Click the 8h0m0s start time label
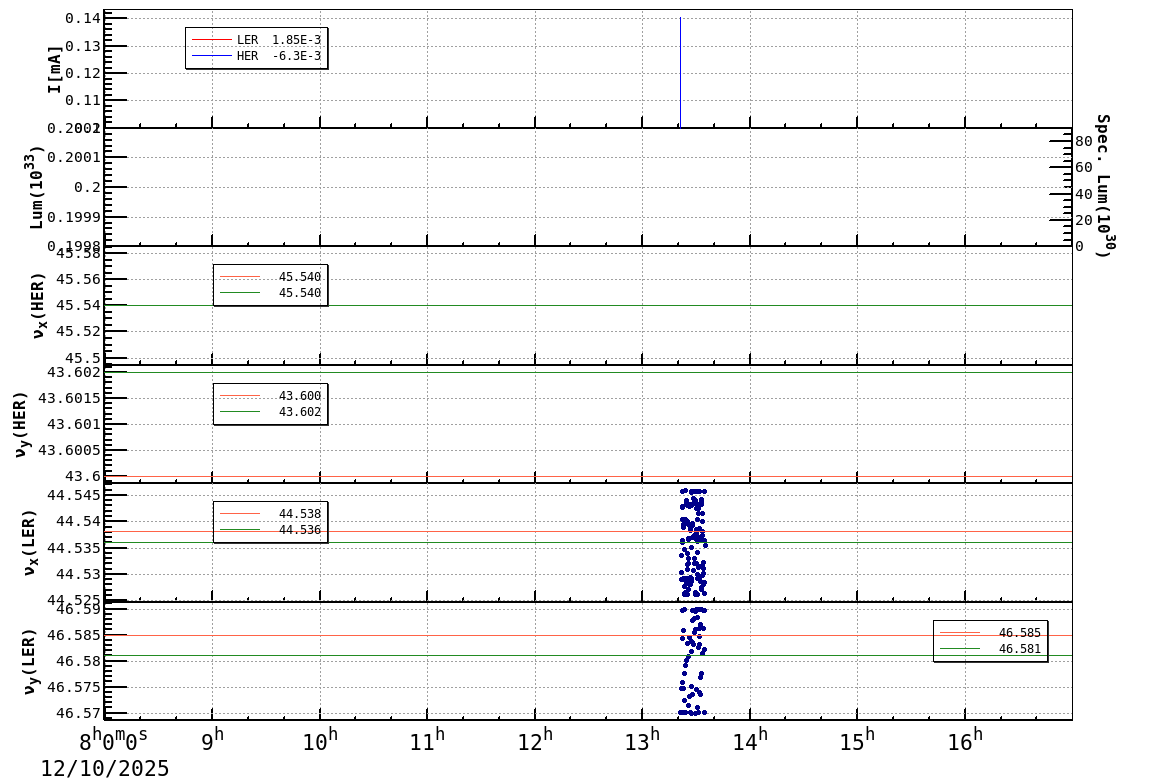The height and width of the screenshot is (782, 1154). (x=114, y=741)
